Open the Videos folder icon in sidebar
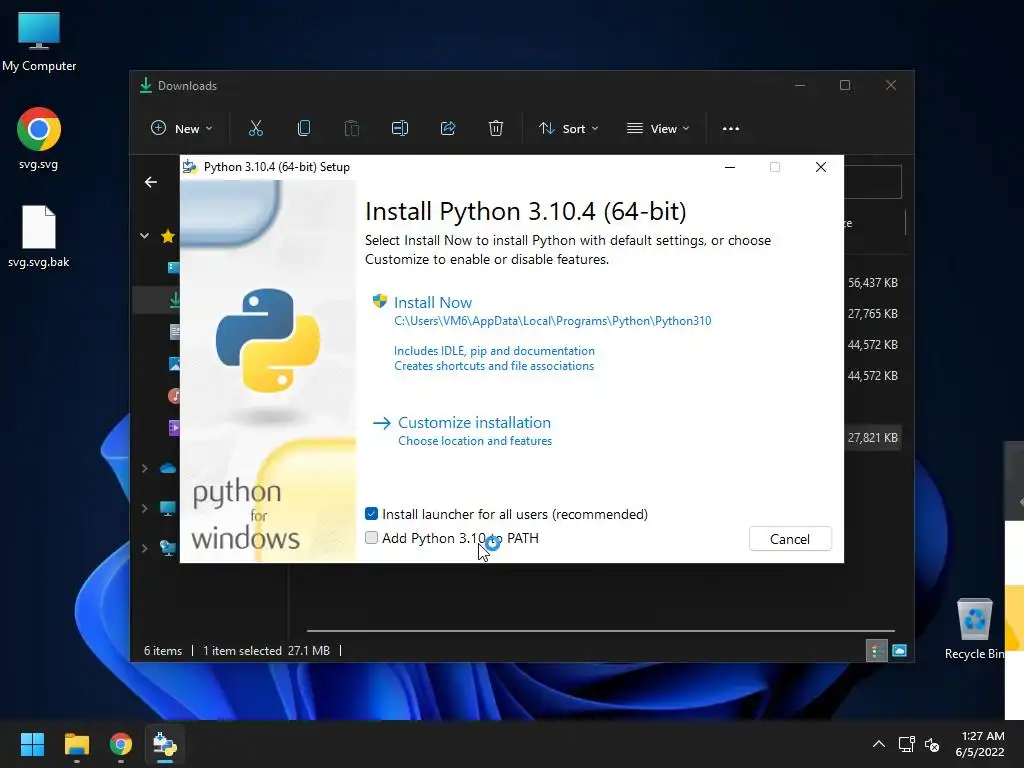The image size is (1024, 768). click(x=174, y=428)
